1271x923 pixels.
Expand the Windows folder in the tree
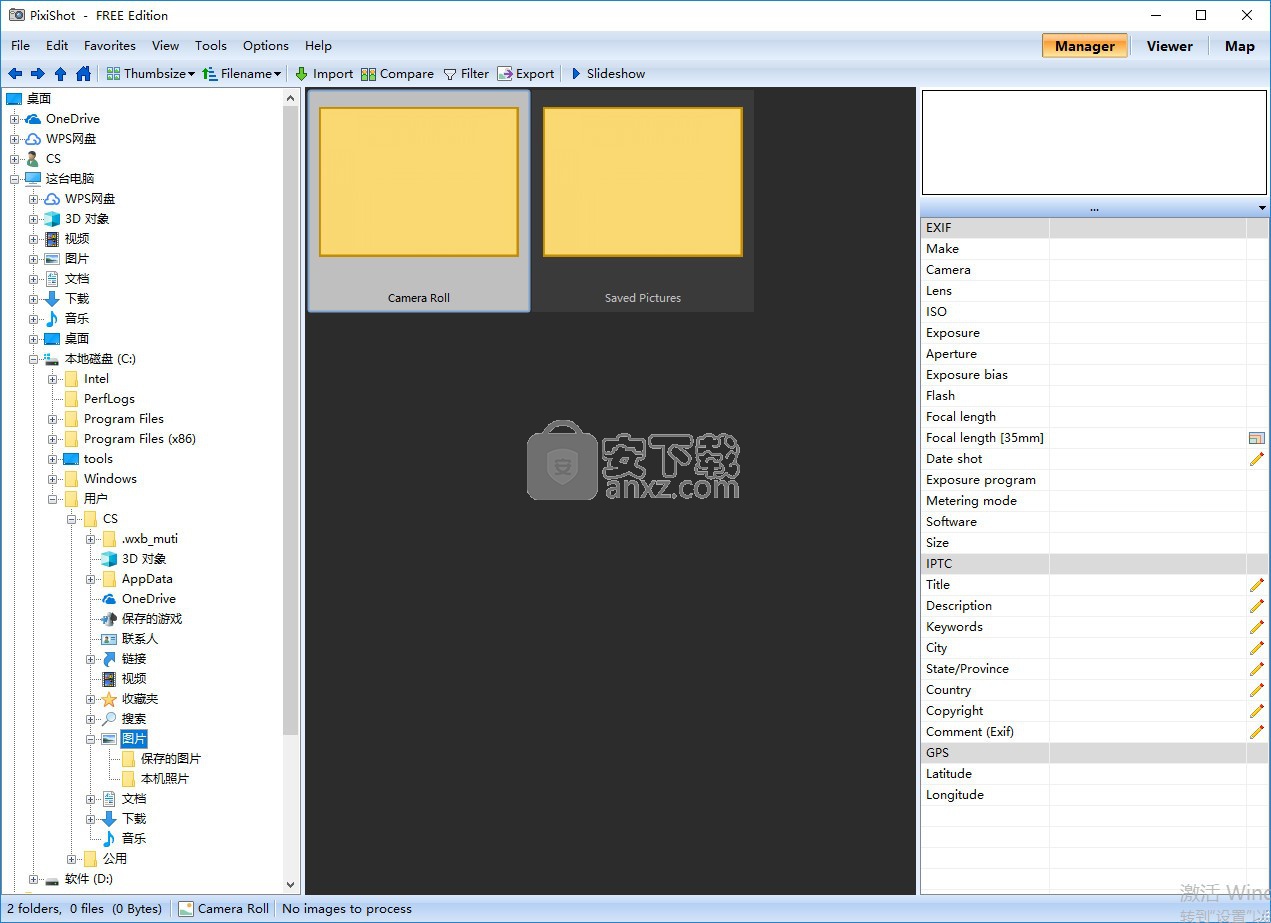53,479
